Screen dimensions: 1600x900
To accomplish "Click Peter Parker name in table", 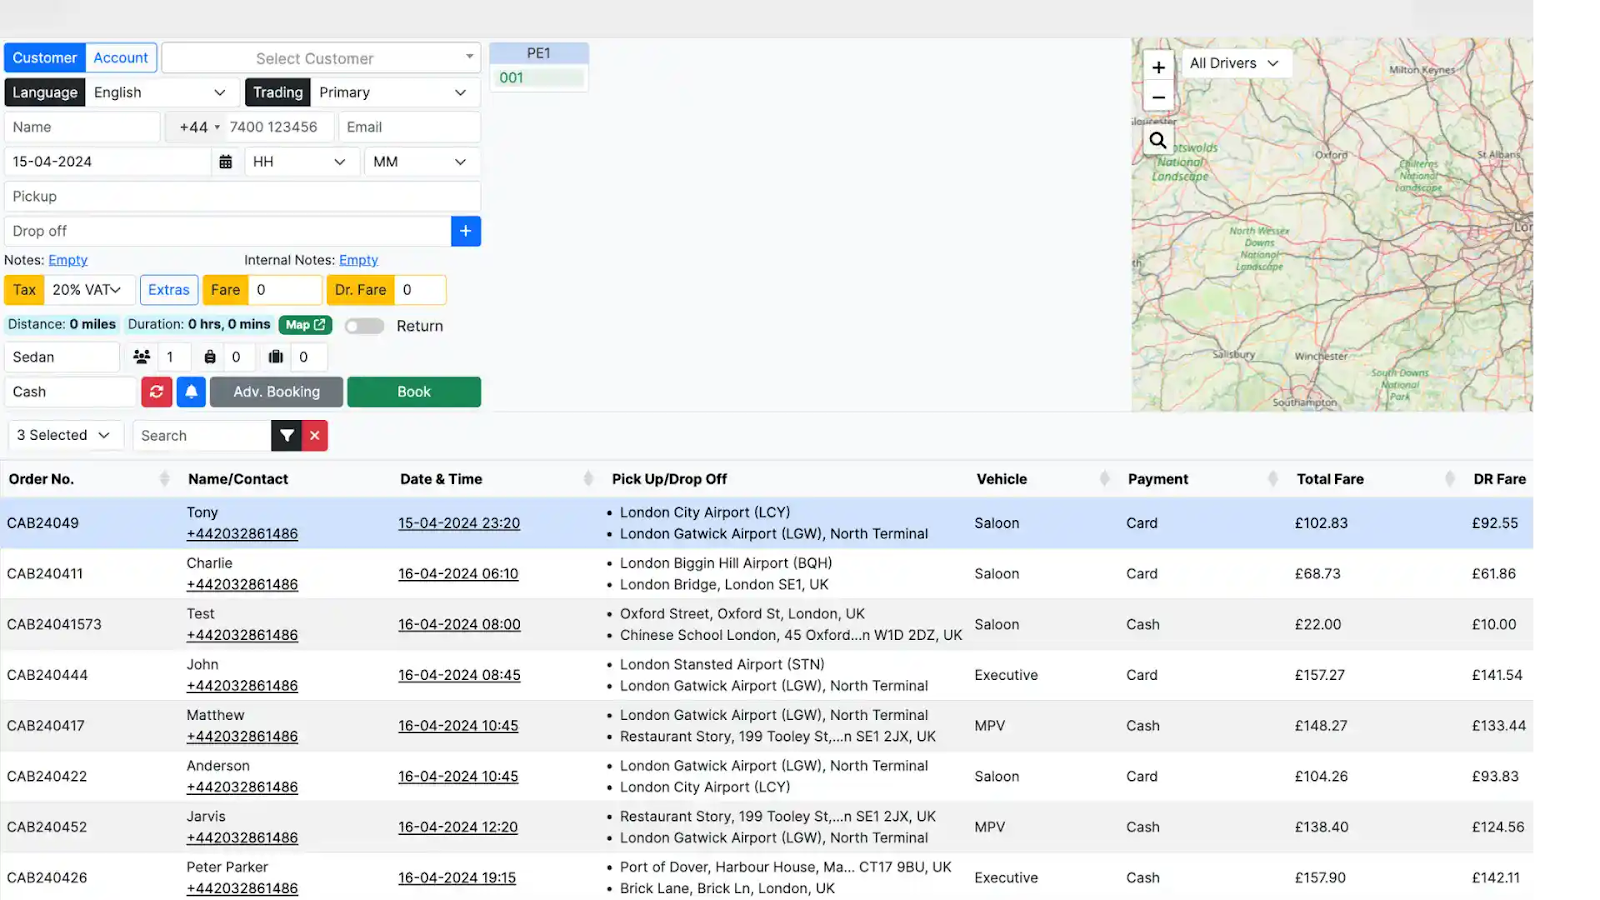I will [x=227, y=867].
